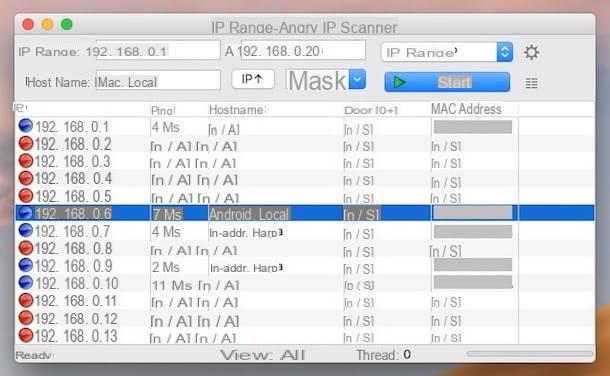Click the red status icon for 192.168.0.3

coord(26,161)
